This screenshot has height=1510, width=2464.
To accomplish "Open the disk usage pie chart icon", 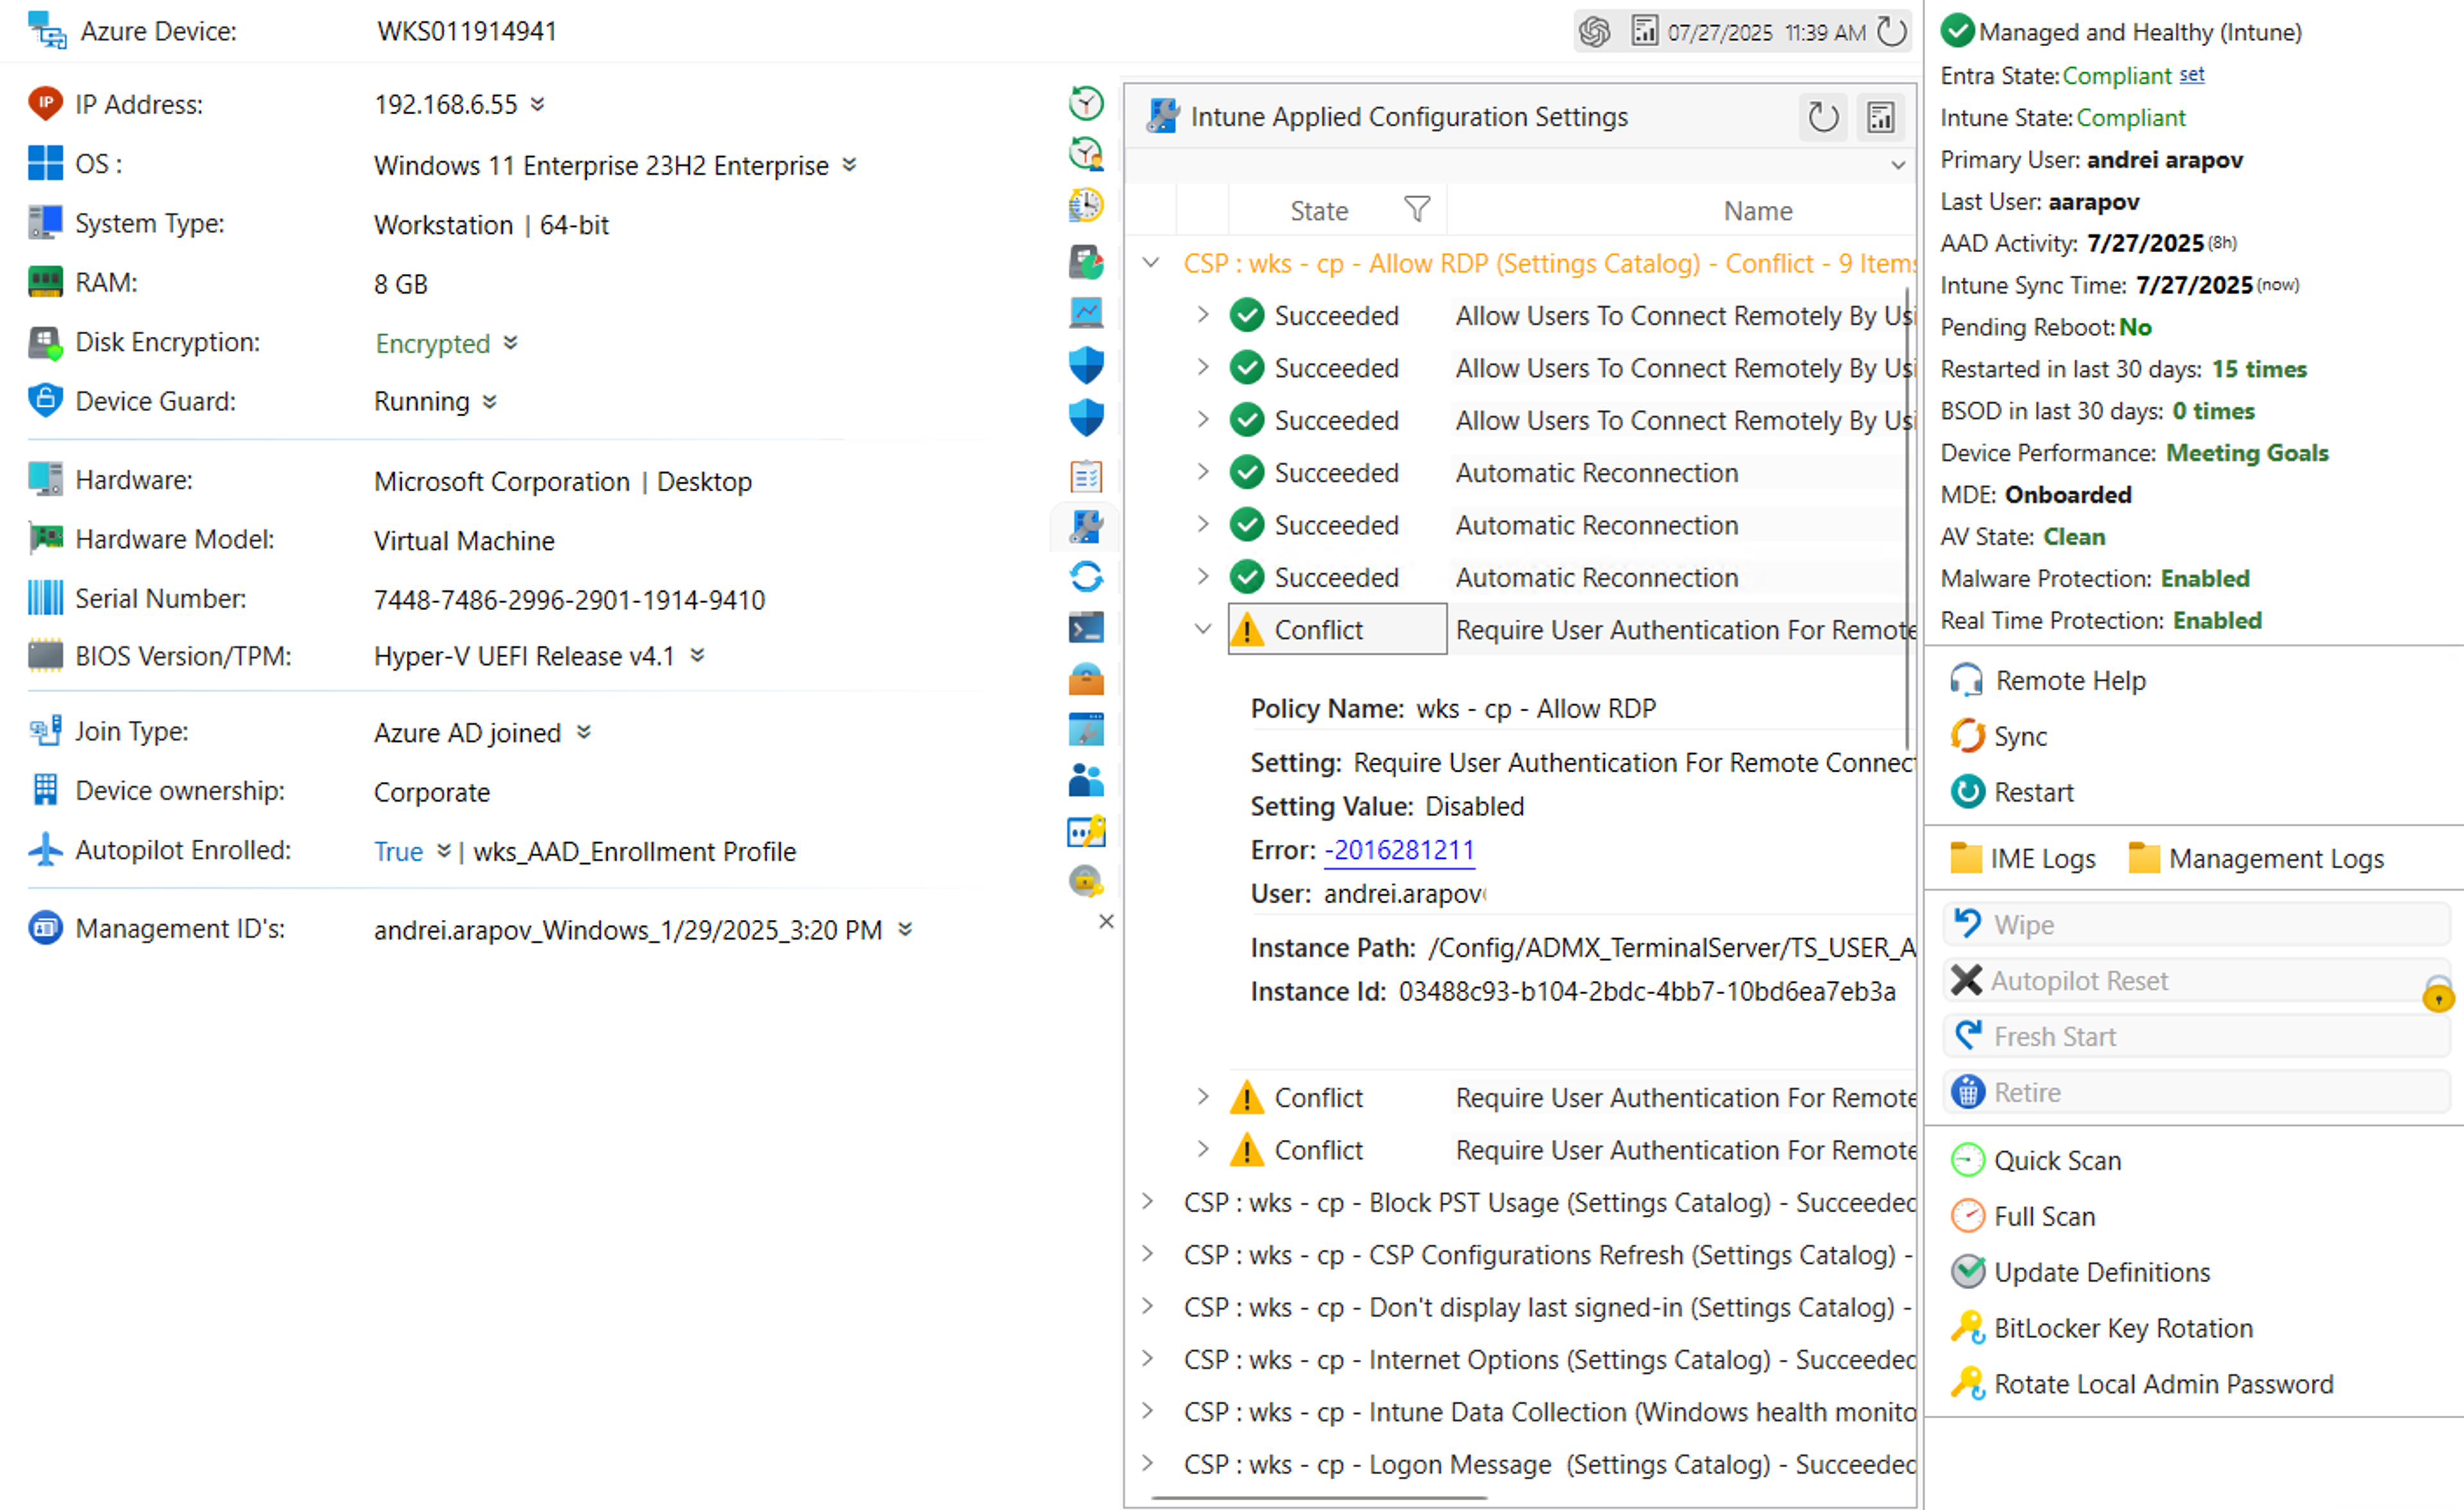I will (1086, 262).
